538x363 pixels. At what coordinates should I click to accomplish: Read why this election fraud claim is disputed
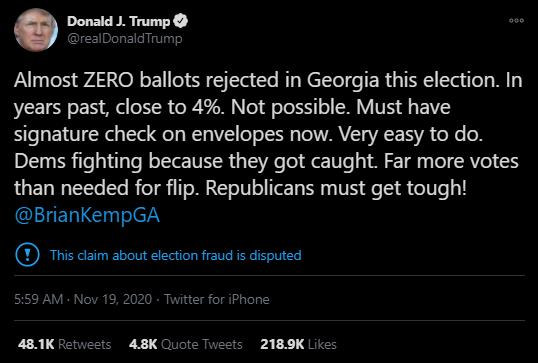pos(176,255)
